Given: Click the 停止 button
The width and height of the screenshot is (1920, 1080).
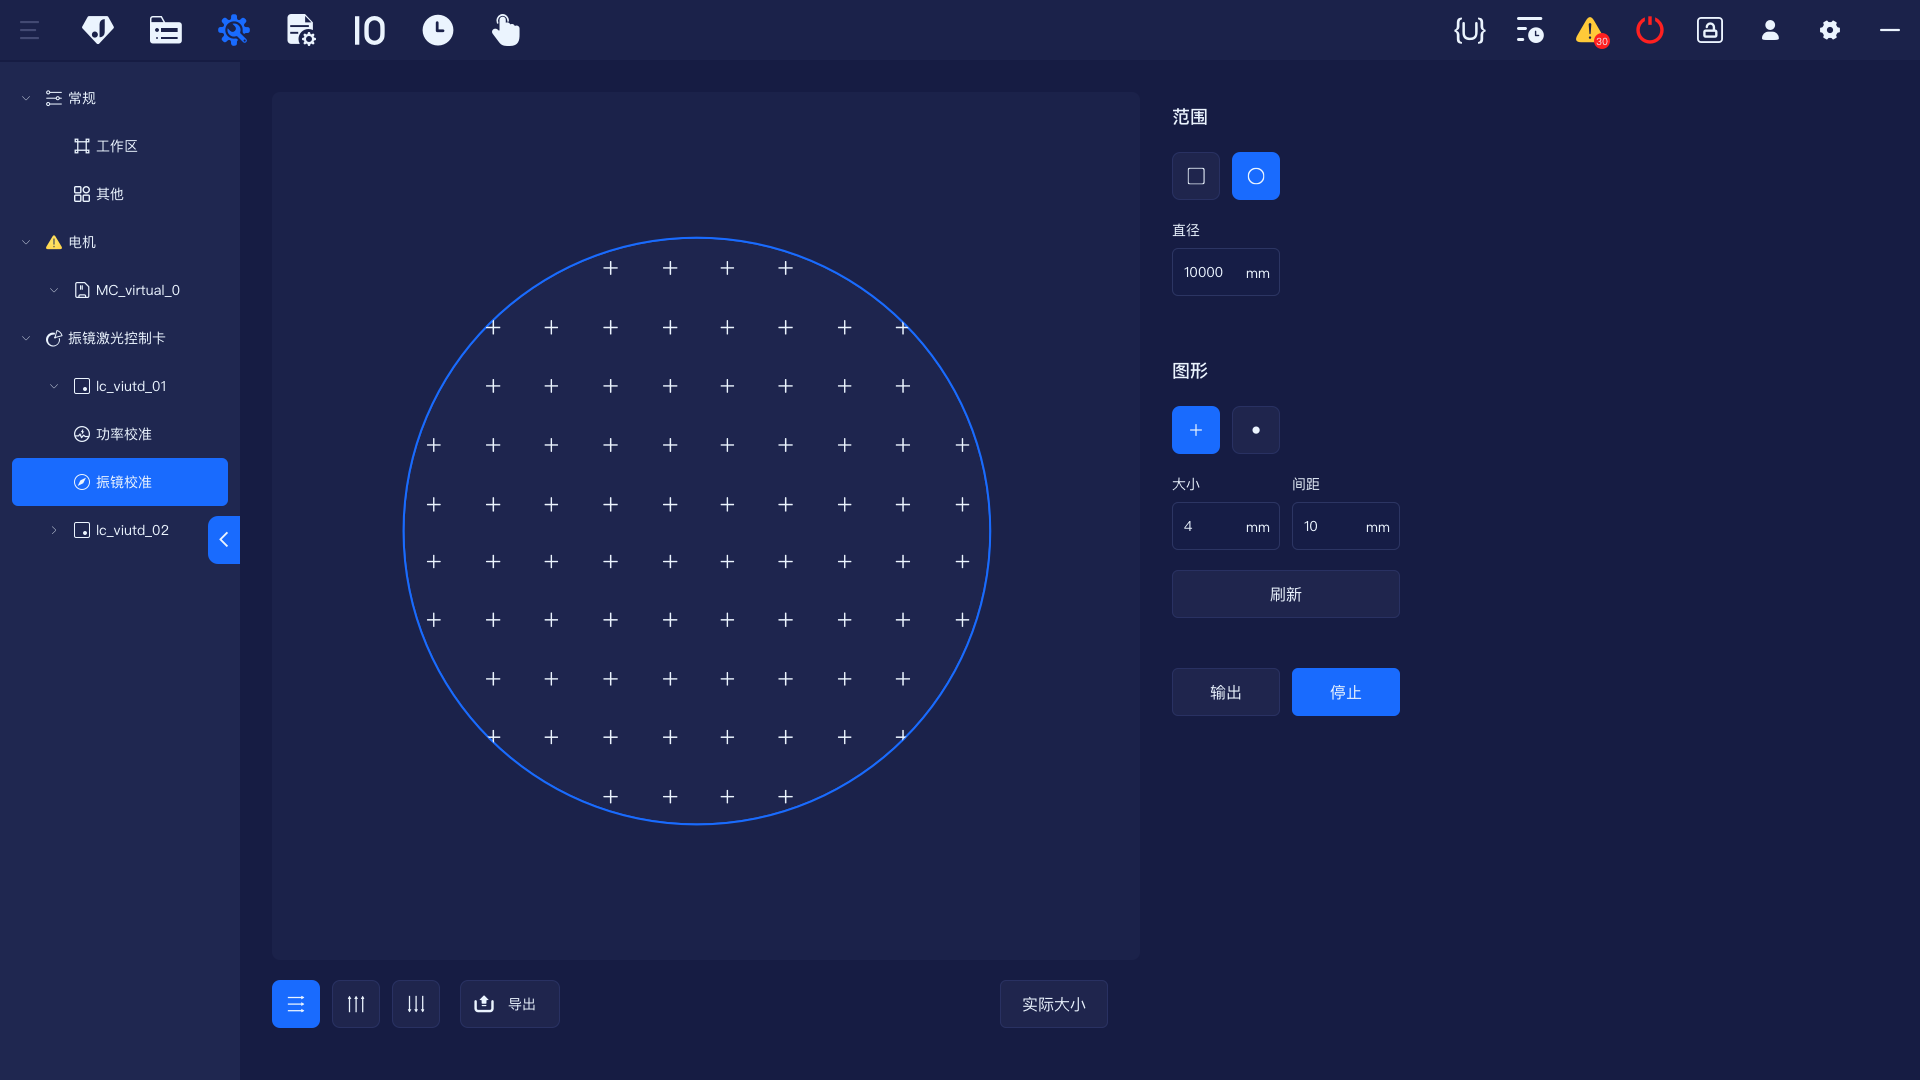Looking at the screenshot, I should point(1345,692).
